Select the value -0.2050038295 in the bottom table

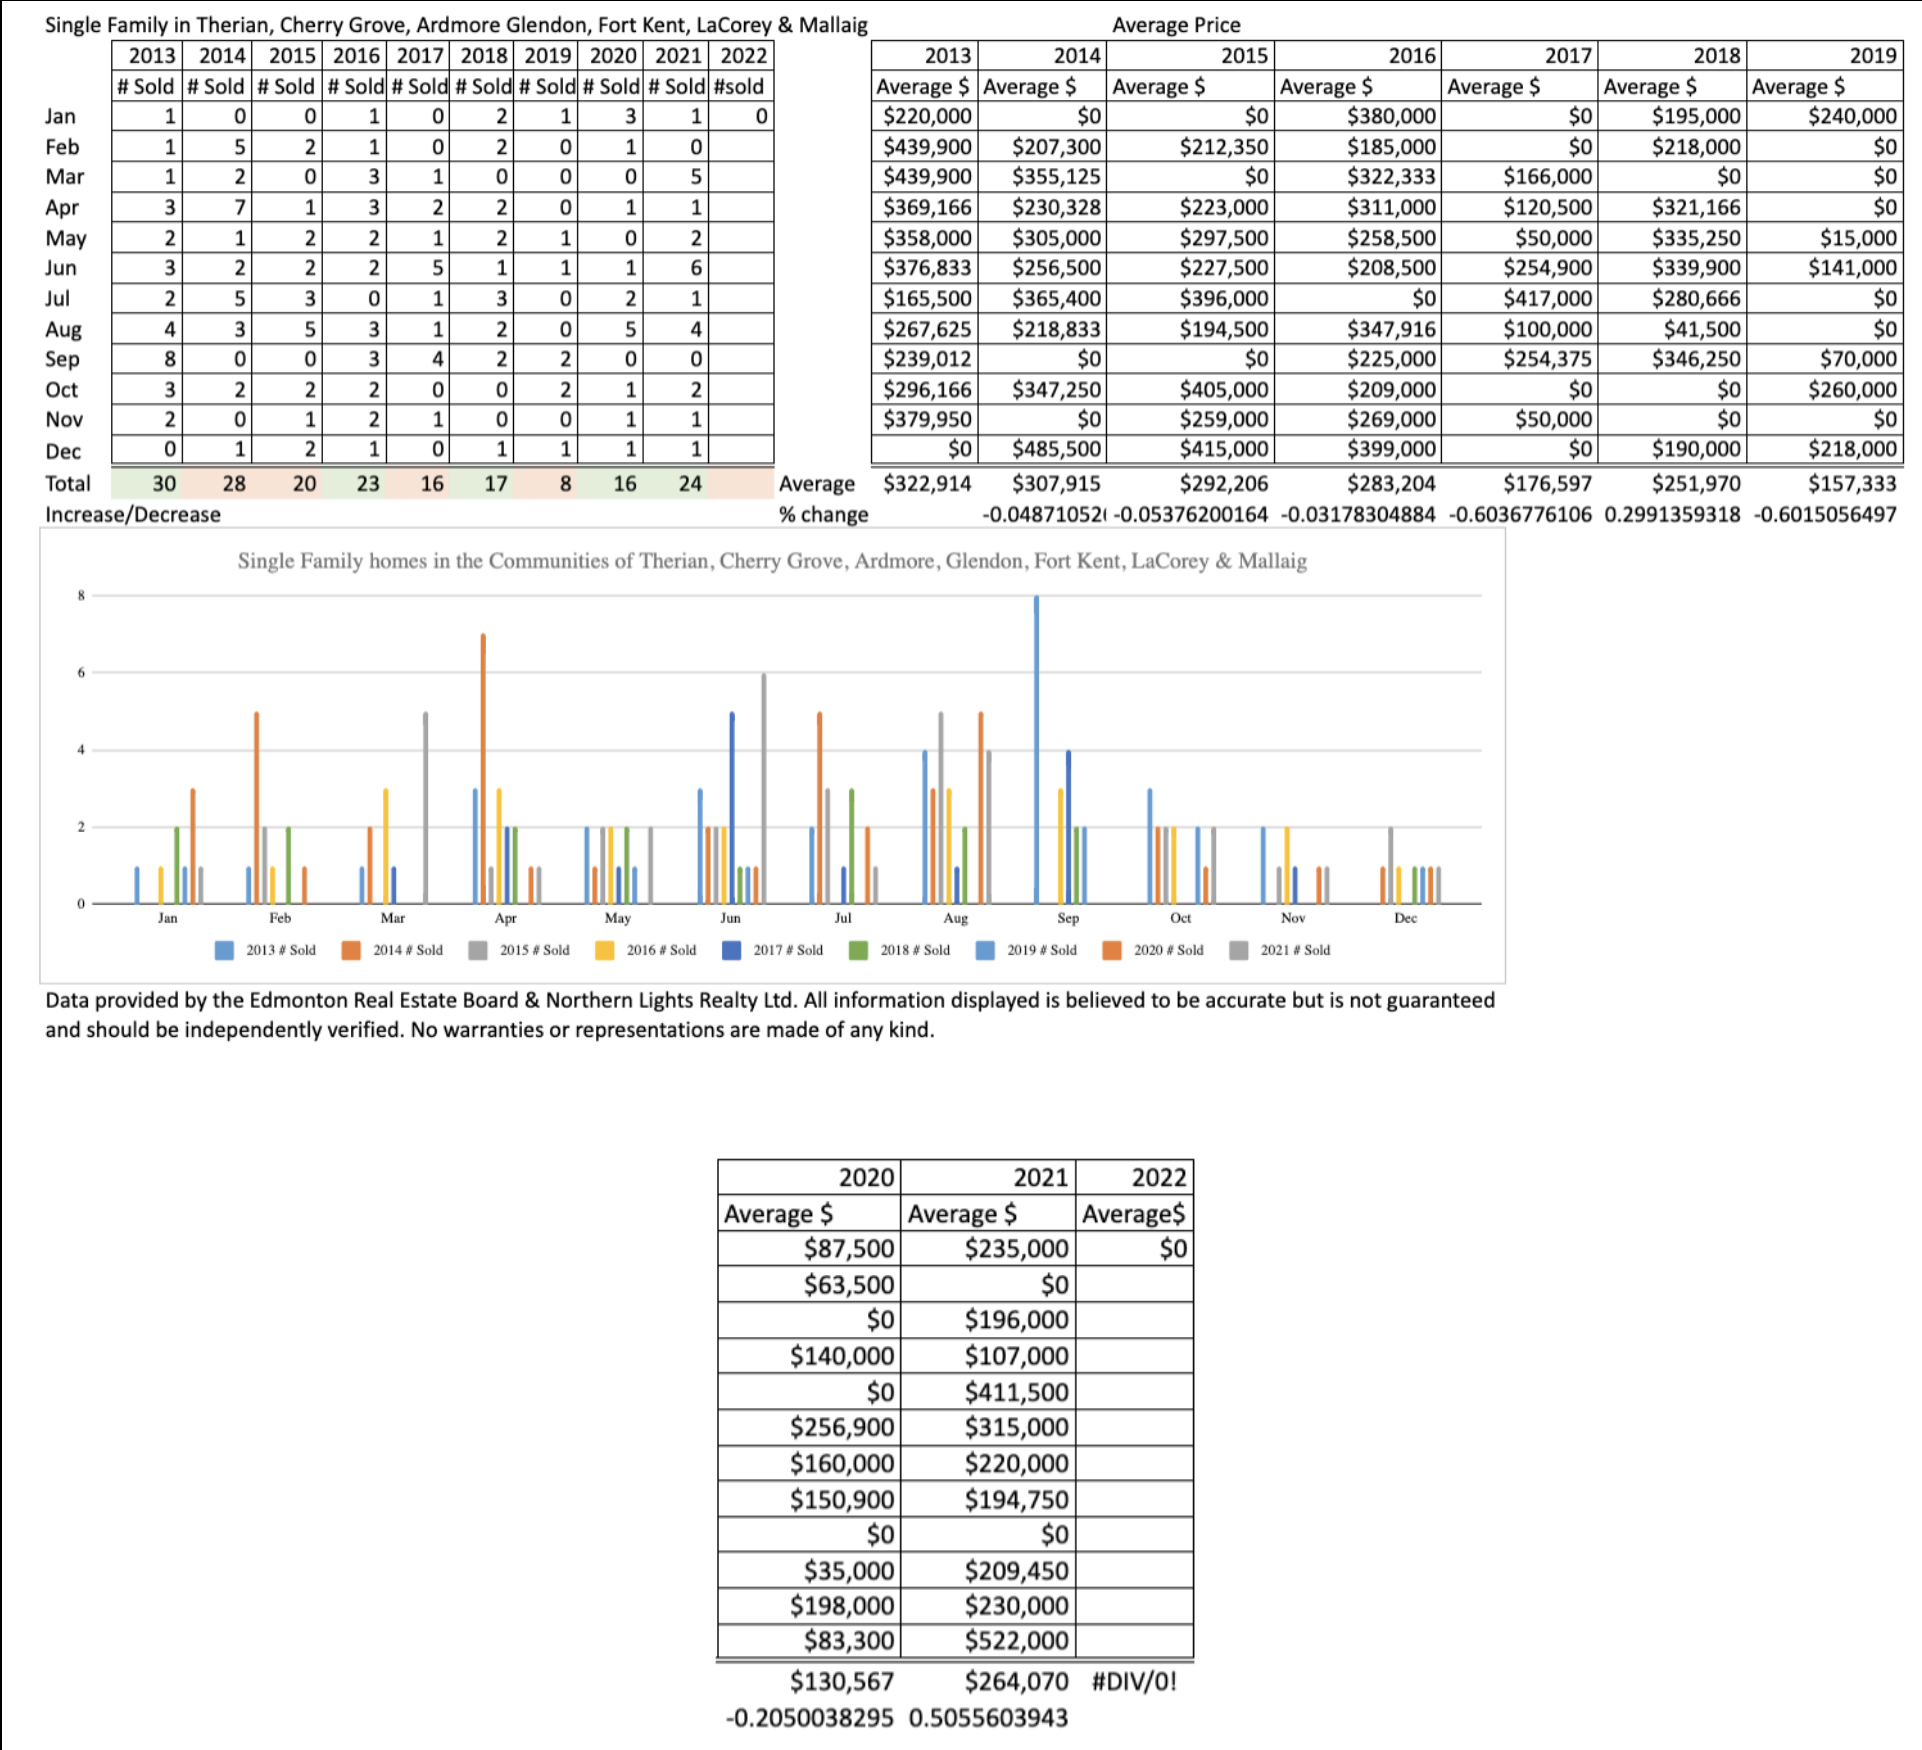pos(810,1718)
